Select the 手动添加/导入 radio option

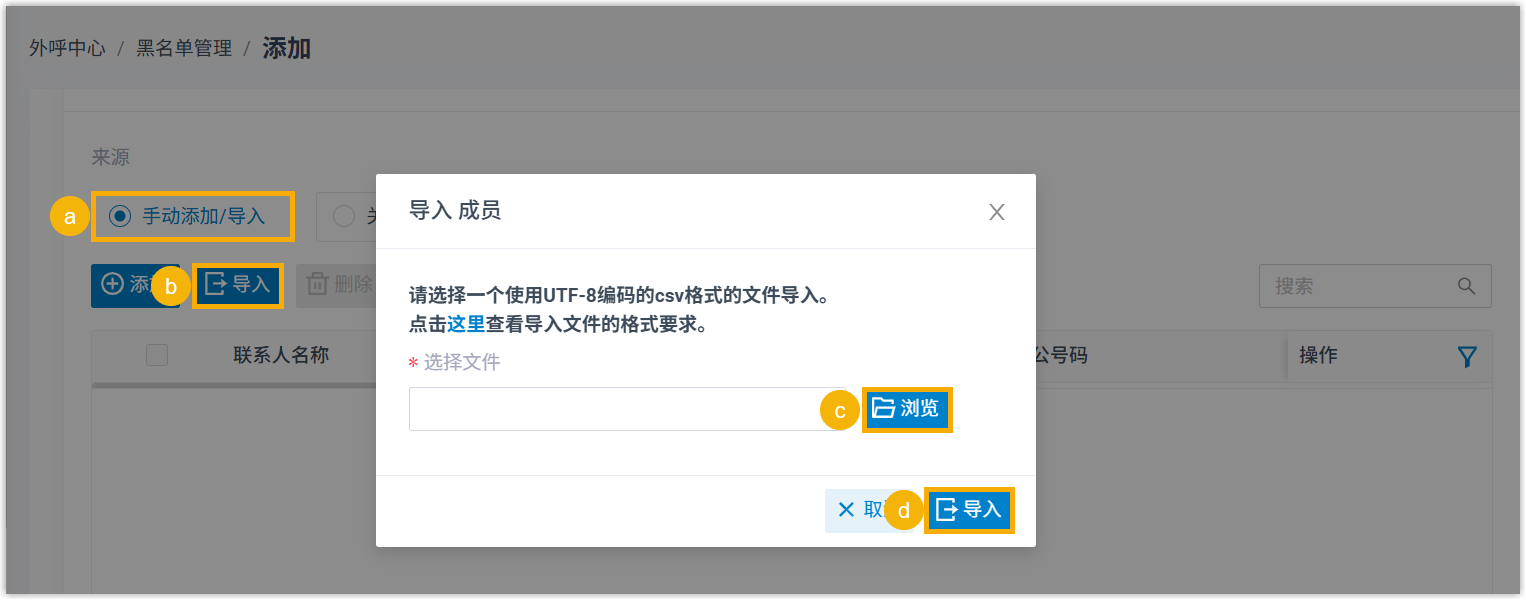[121, 216]
